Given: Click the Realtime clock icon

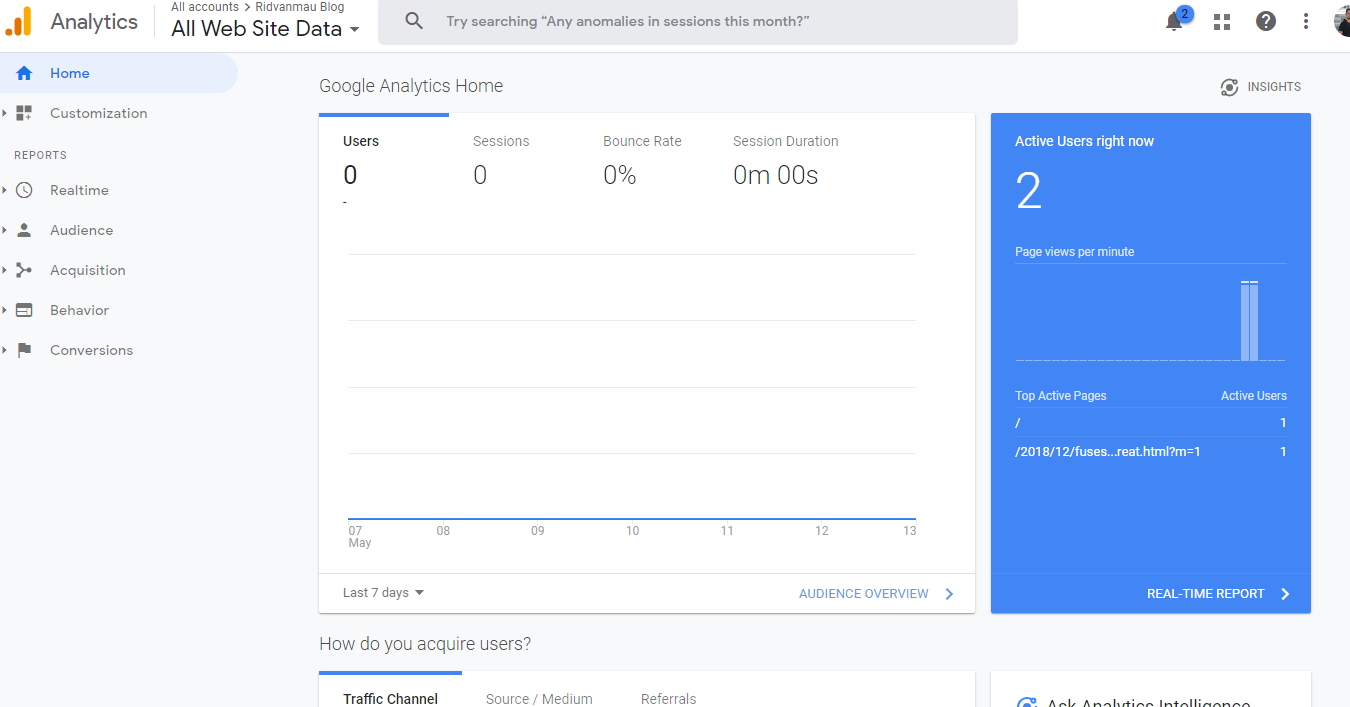Looking at the screenshot, I should [25, 190].
